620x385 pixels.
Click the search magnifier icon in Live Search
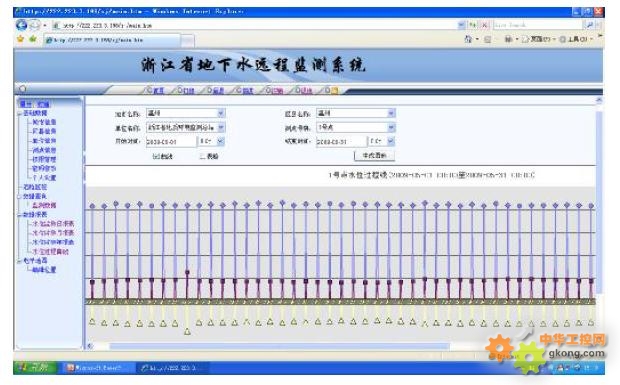click(x=589, y=25)
